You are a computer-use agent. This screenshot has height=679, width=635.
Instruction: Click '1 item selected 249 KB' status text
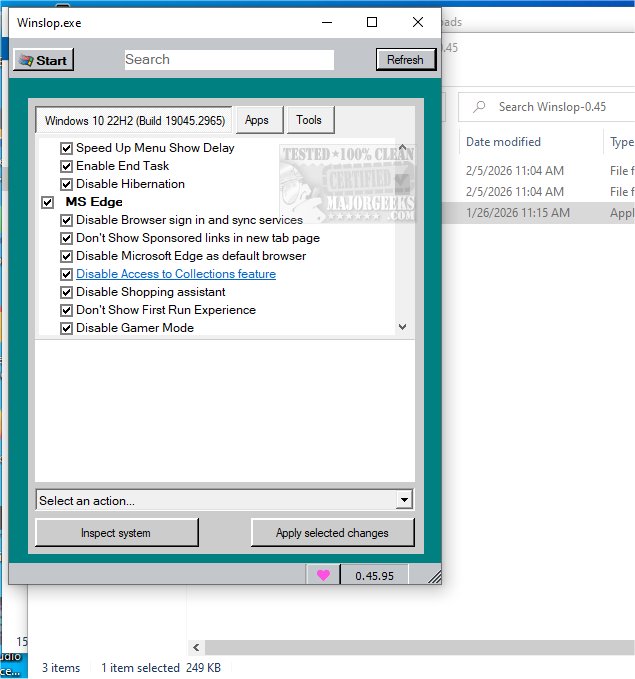point(161,667)
